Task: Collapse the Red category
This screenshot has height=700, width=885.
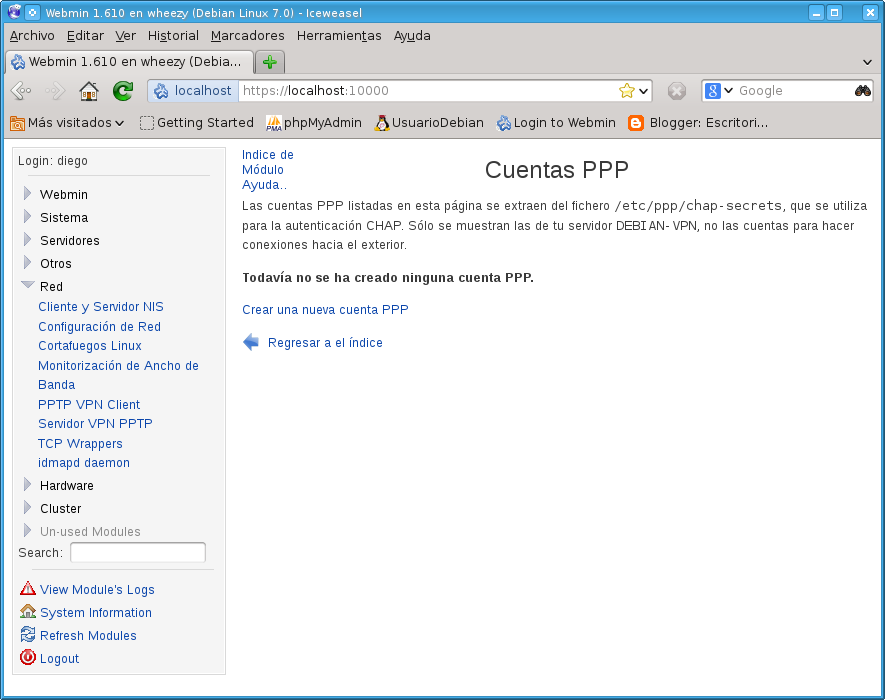Action: [x=28, y=285]
